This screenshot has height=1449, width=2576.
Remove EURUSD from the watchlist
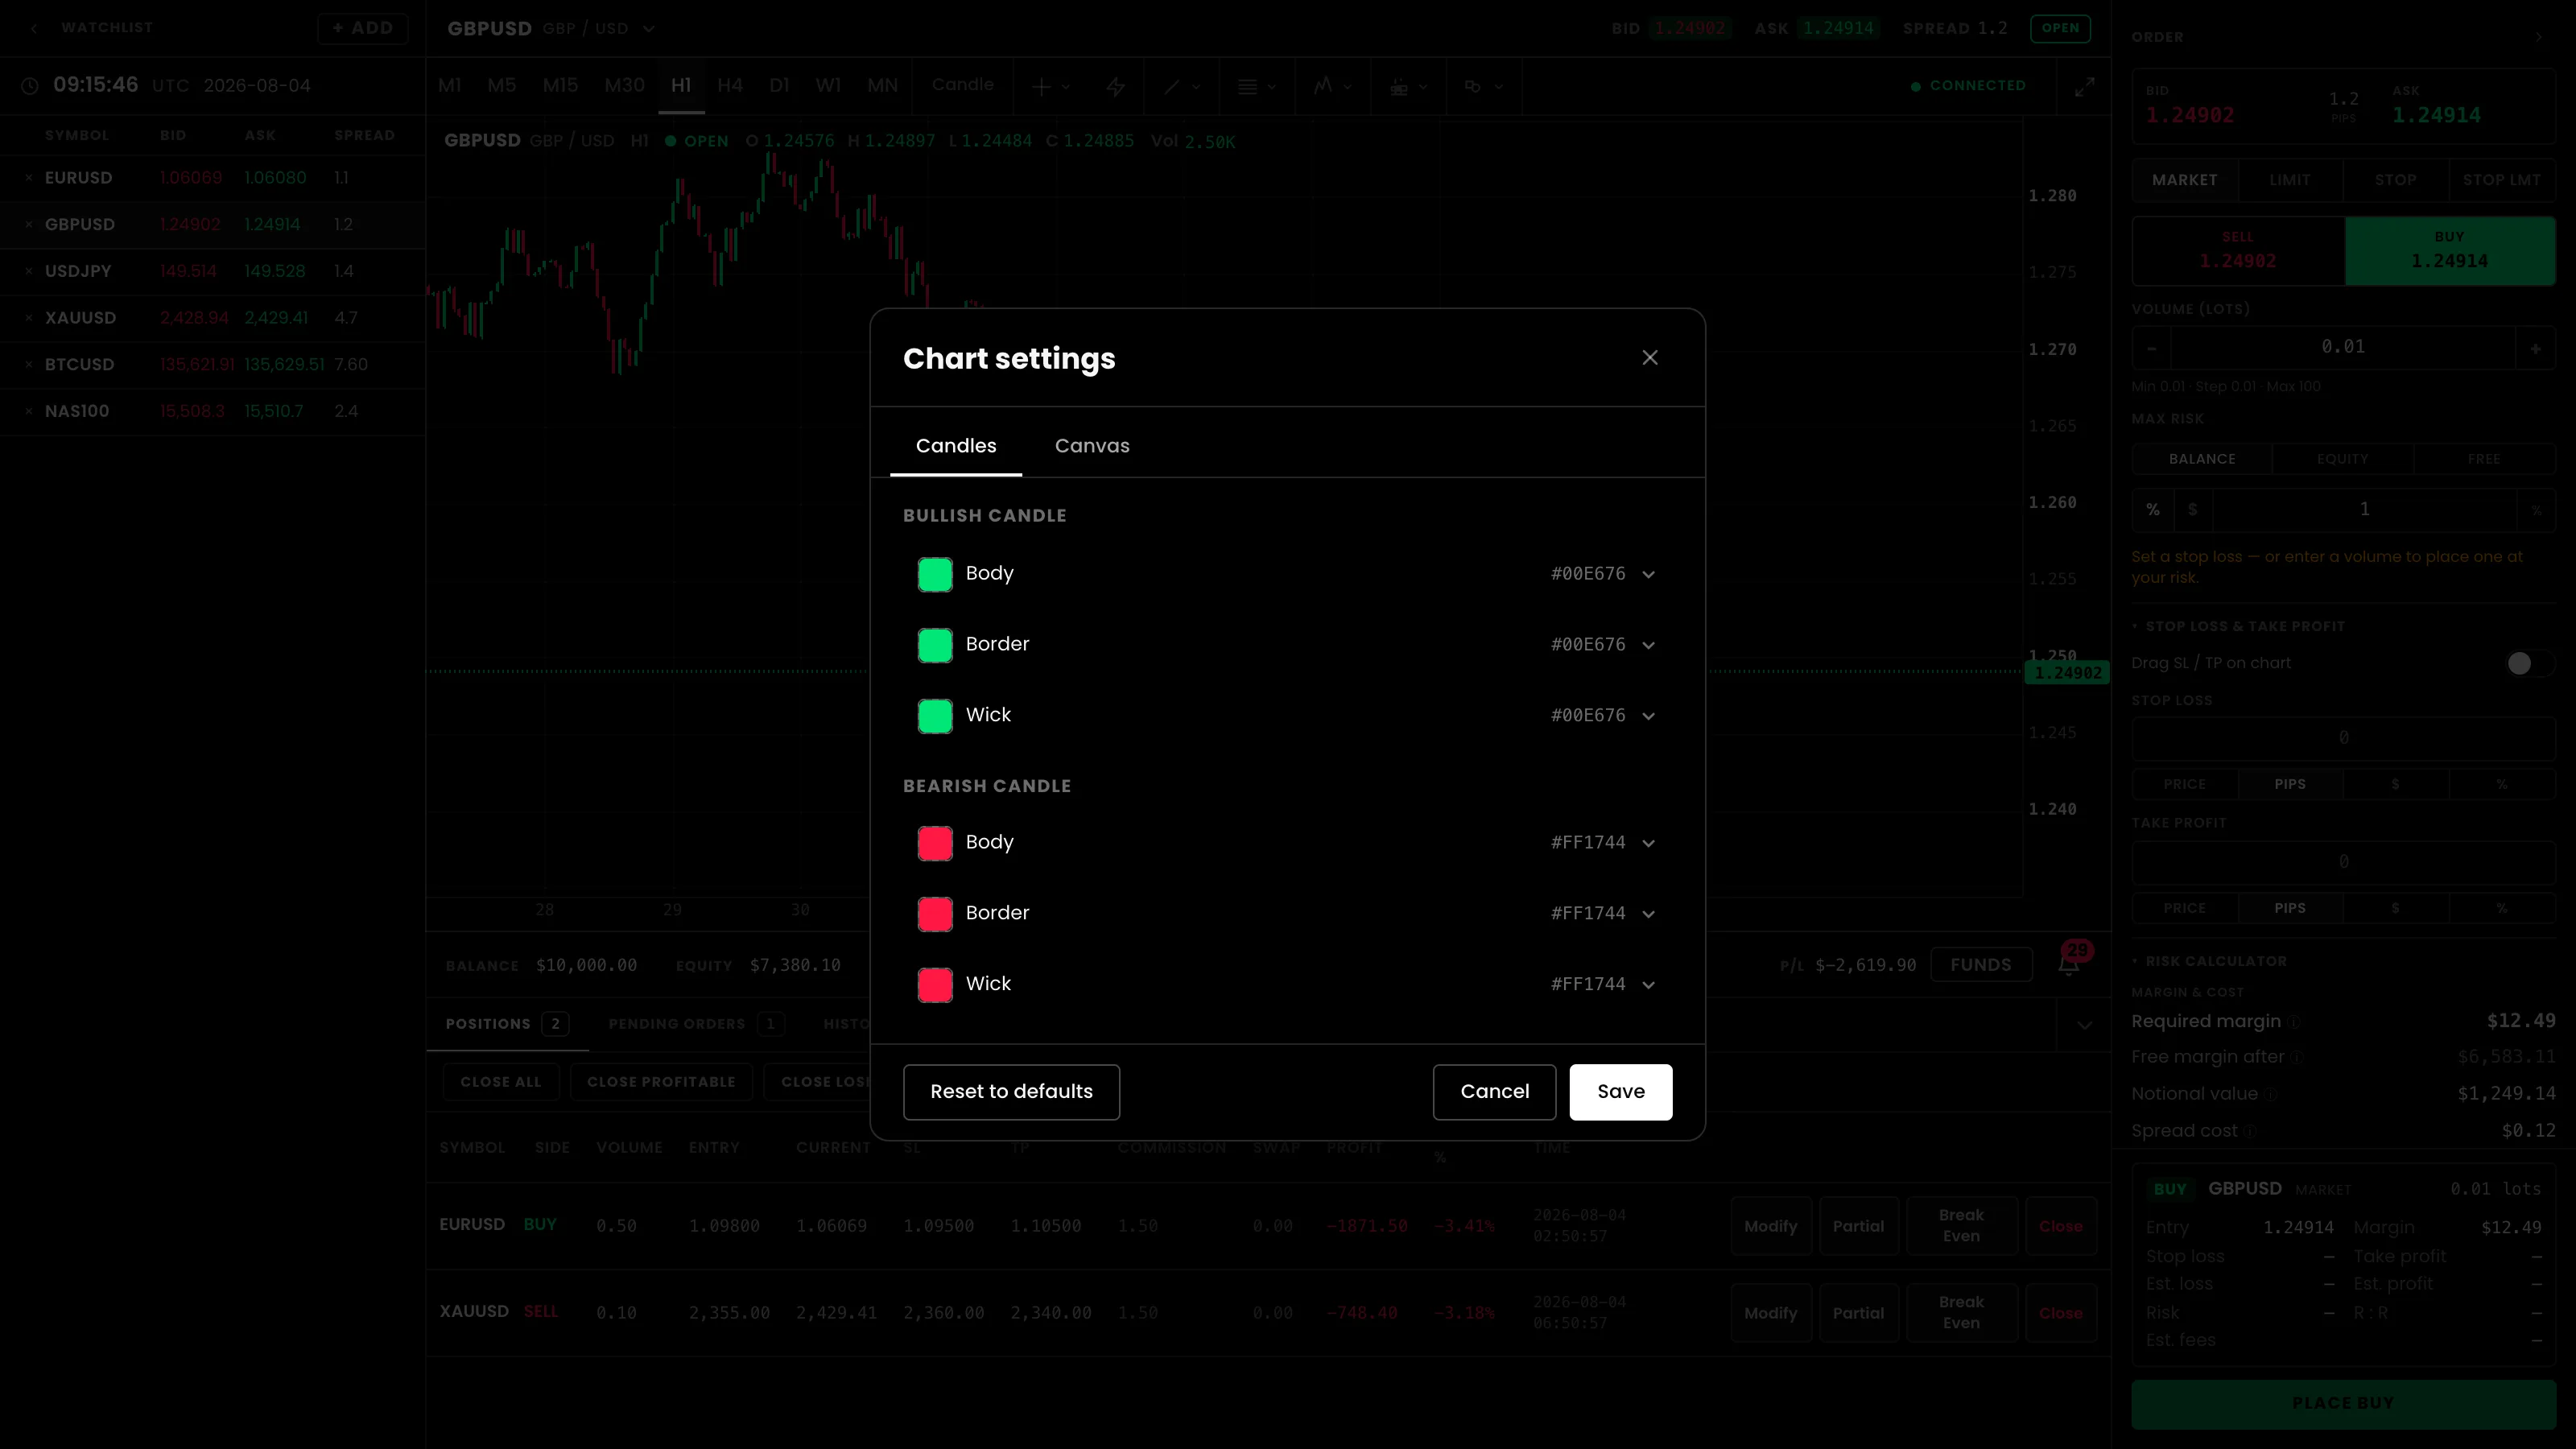pyautogui.click(x=29, y=178)
